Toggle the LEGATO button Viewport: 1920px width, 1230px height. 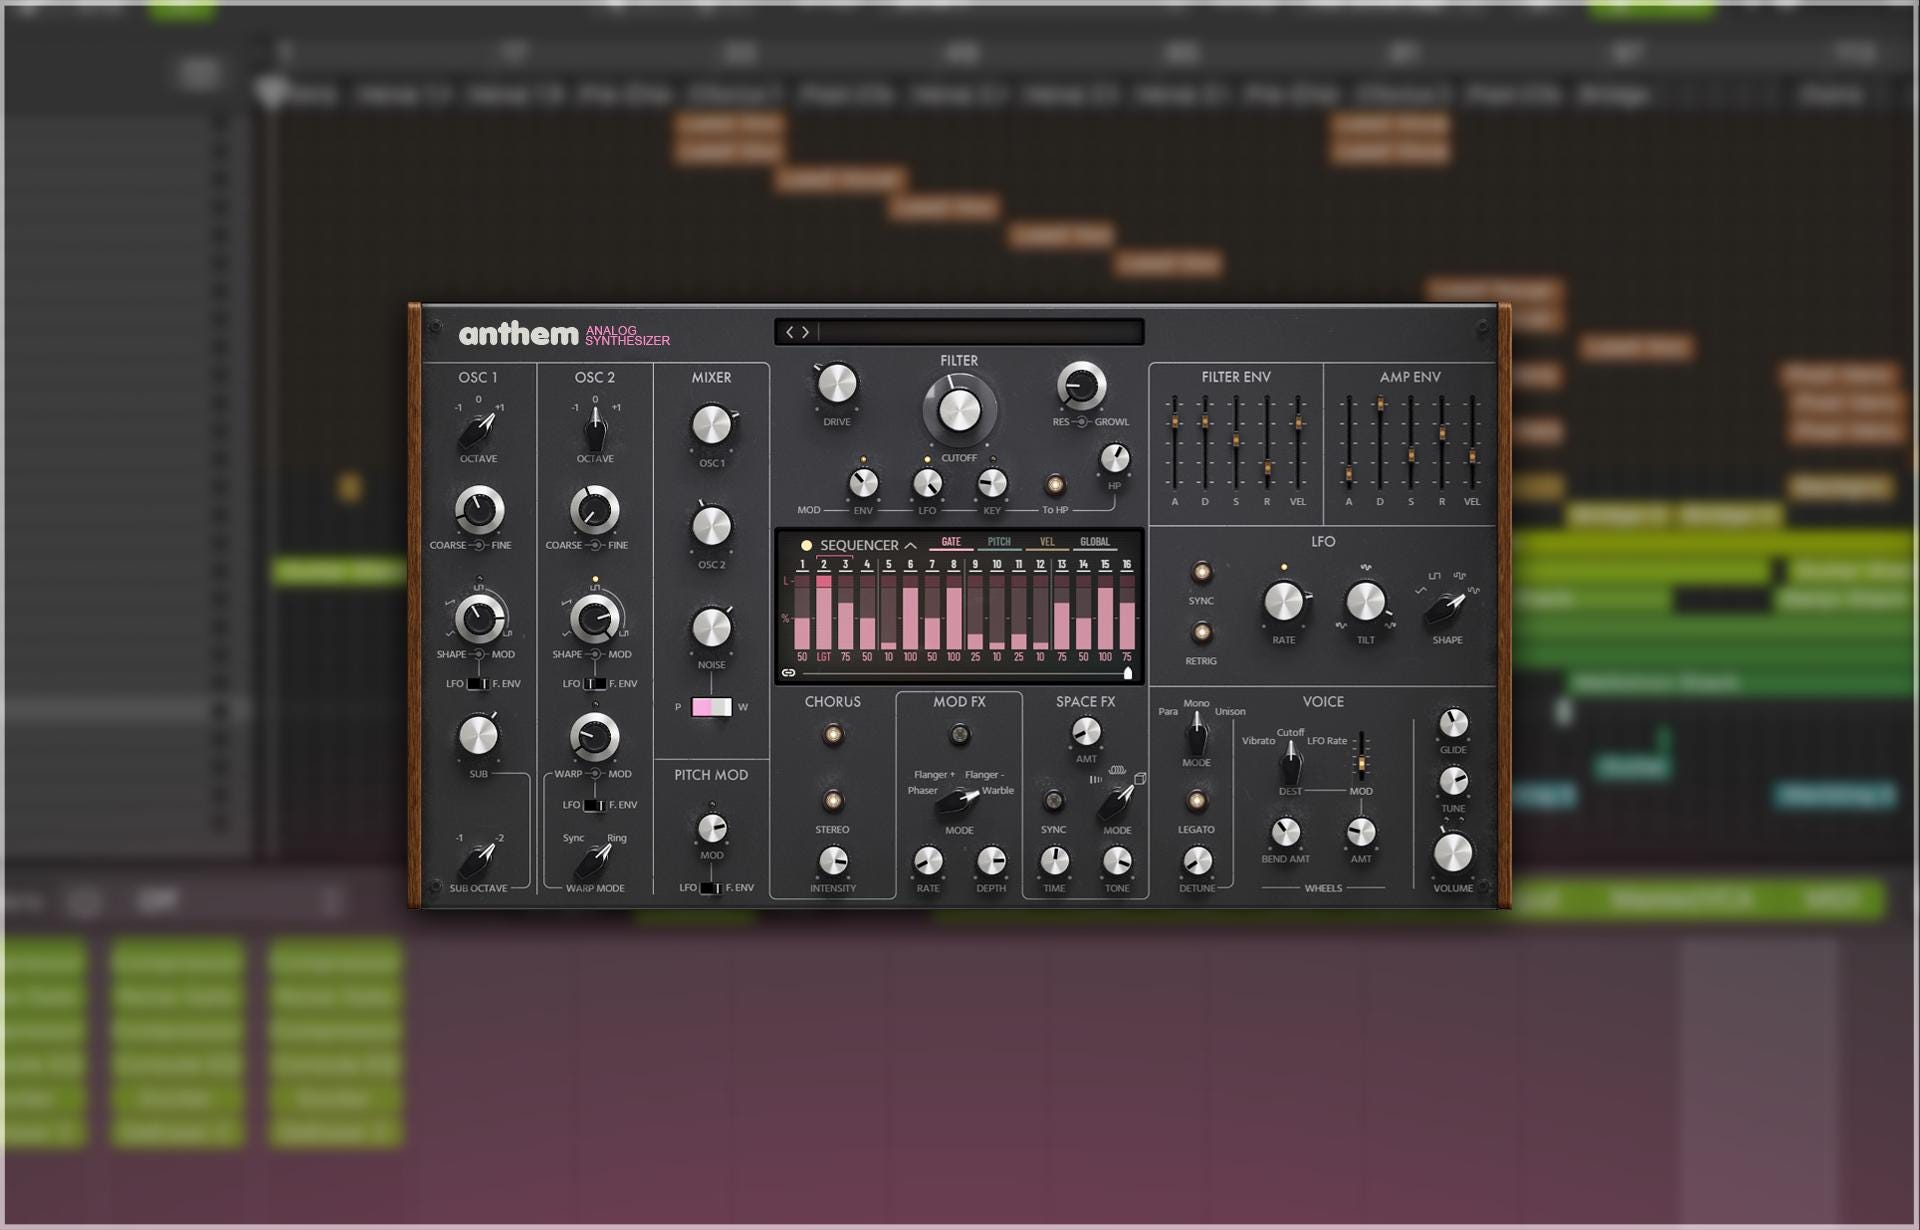pos(1197,801)
